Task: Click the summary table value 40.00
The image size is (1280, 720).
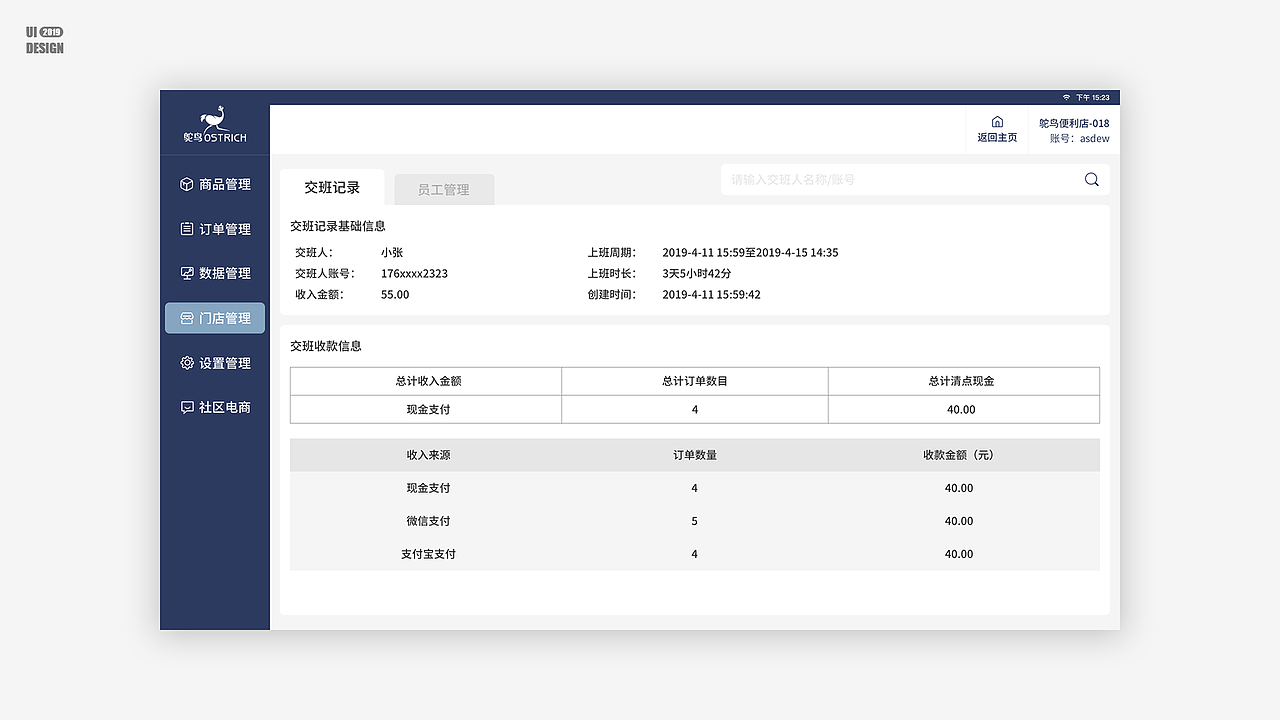Action: (x=961, y=410)
